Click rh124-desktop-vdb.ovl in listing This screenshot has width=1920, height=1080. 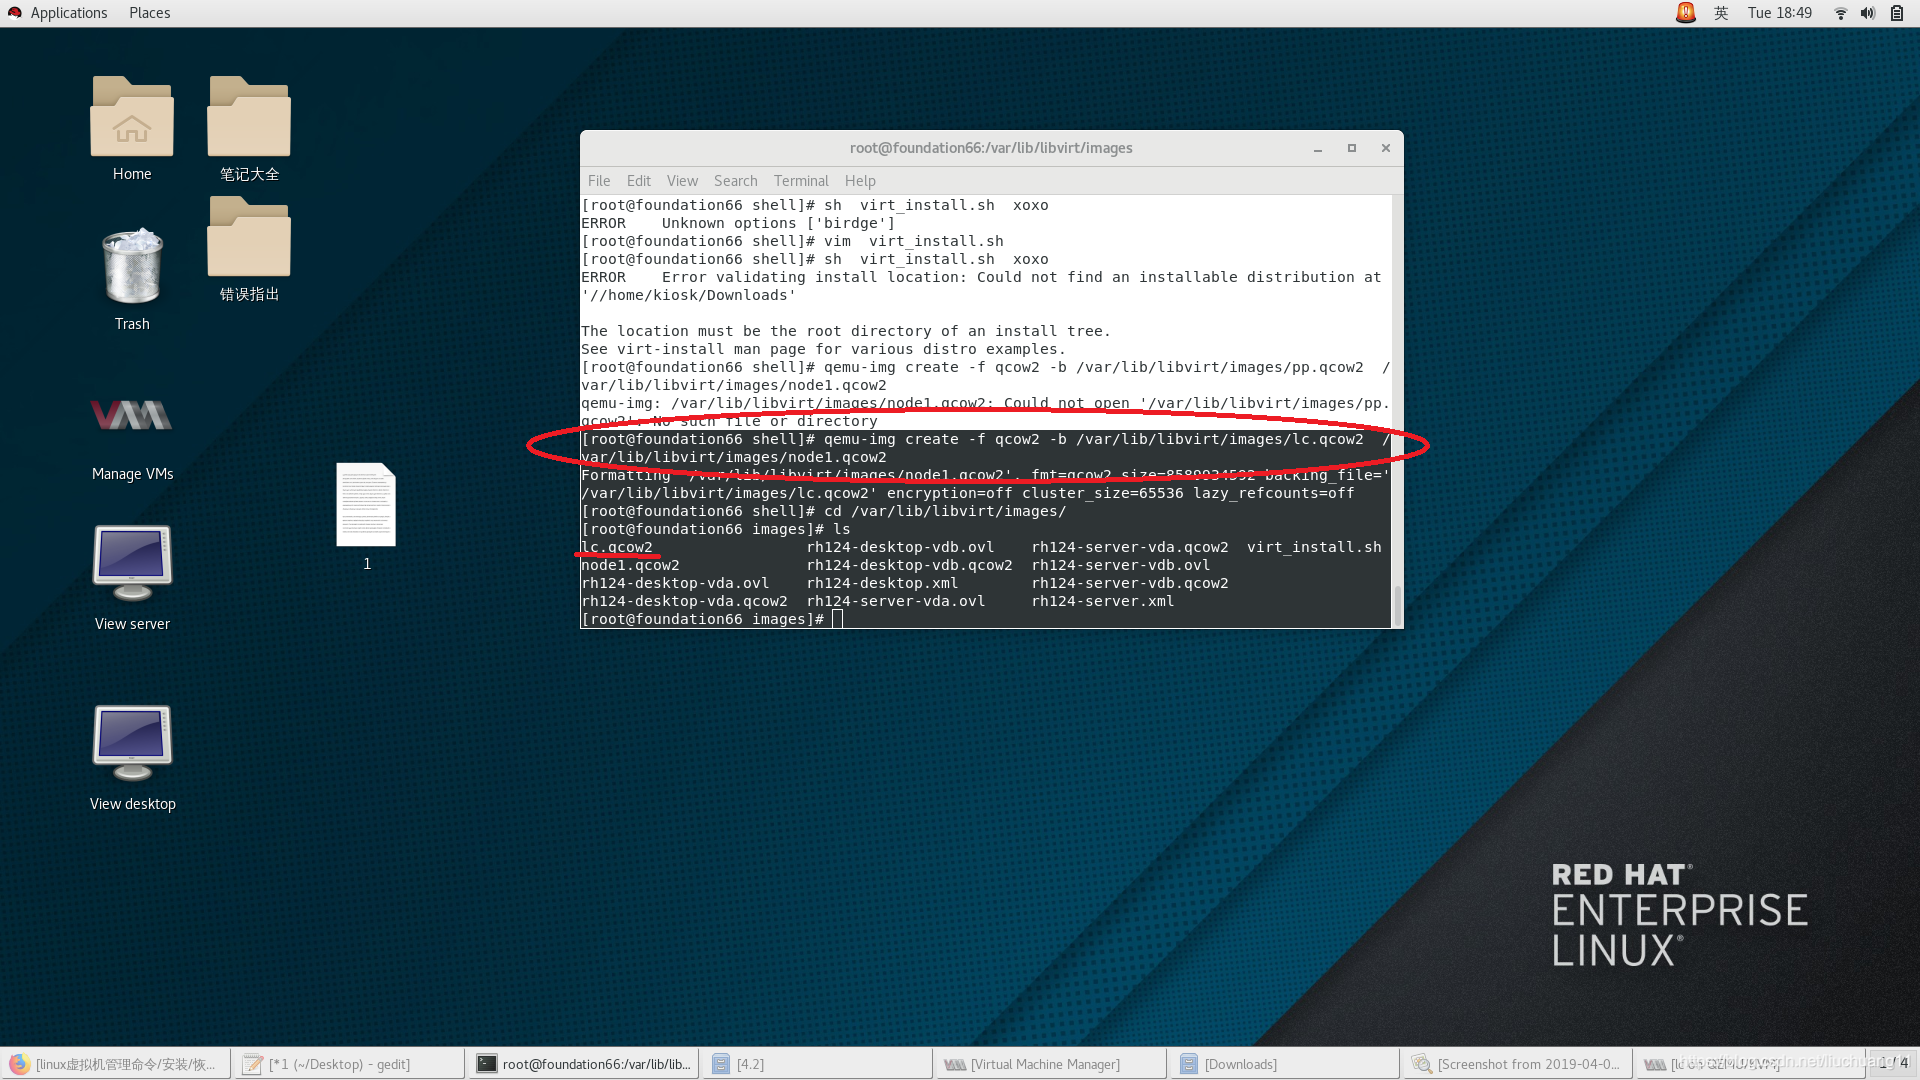900,547
